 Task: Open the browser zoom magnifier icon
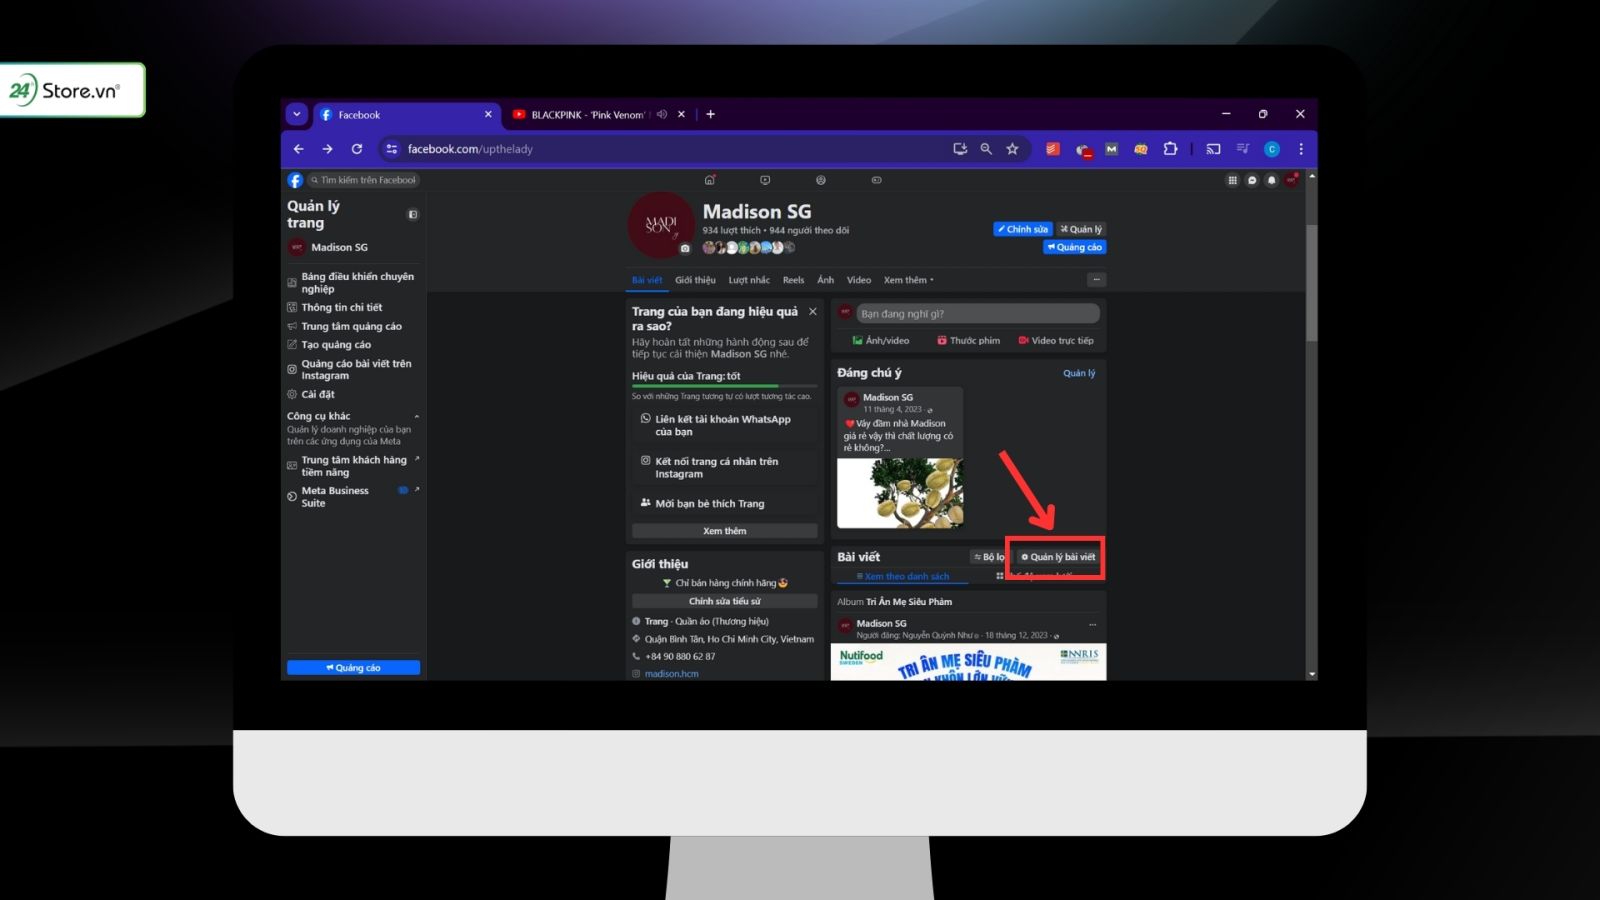(x=986, y=149)
